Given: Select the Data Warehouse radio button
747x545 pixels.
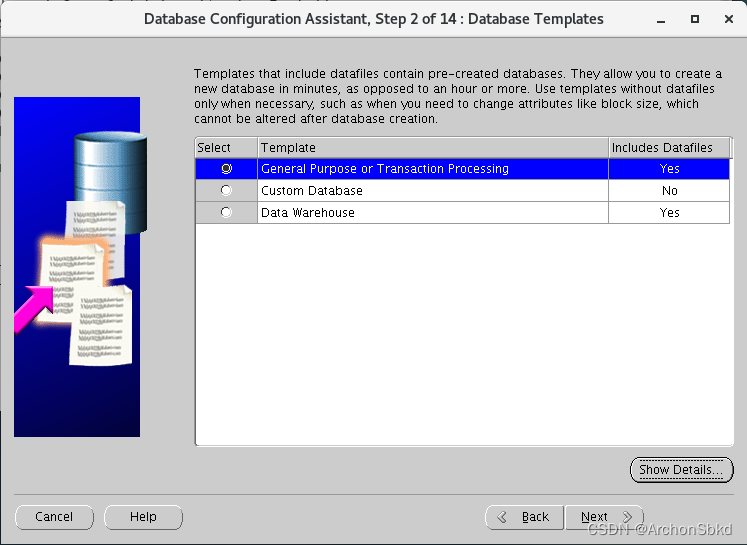Looking at the screenshot, I should [x=226, y=212].
